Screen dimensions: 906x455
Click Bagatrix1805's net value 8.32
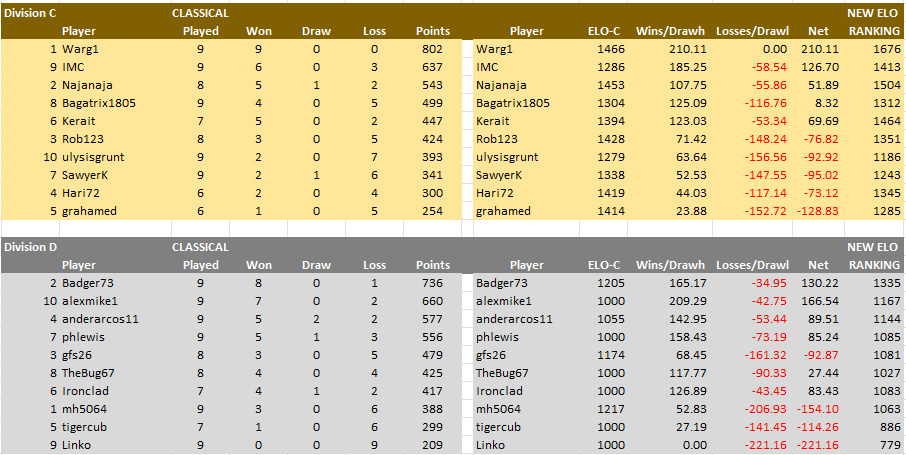[x=823, y=103]
